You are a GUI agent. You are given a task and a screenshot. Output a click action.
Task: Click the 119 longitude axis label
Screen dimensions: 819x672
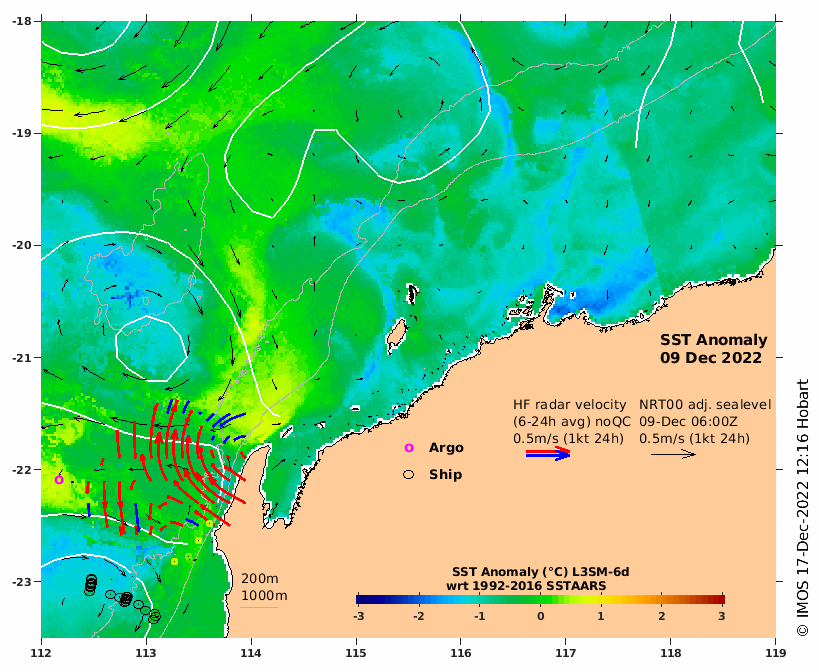pyautogui.click(x=776, y=653)
